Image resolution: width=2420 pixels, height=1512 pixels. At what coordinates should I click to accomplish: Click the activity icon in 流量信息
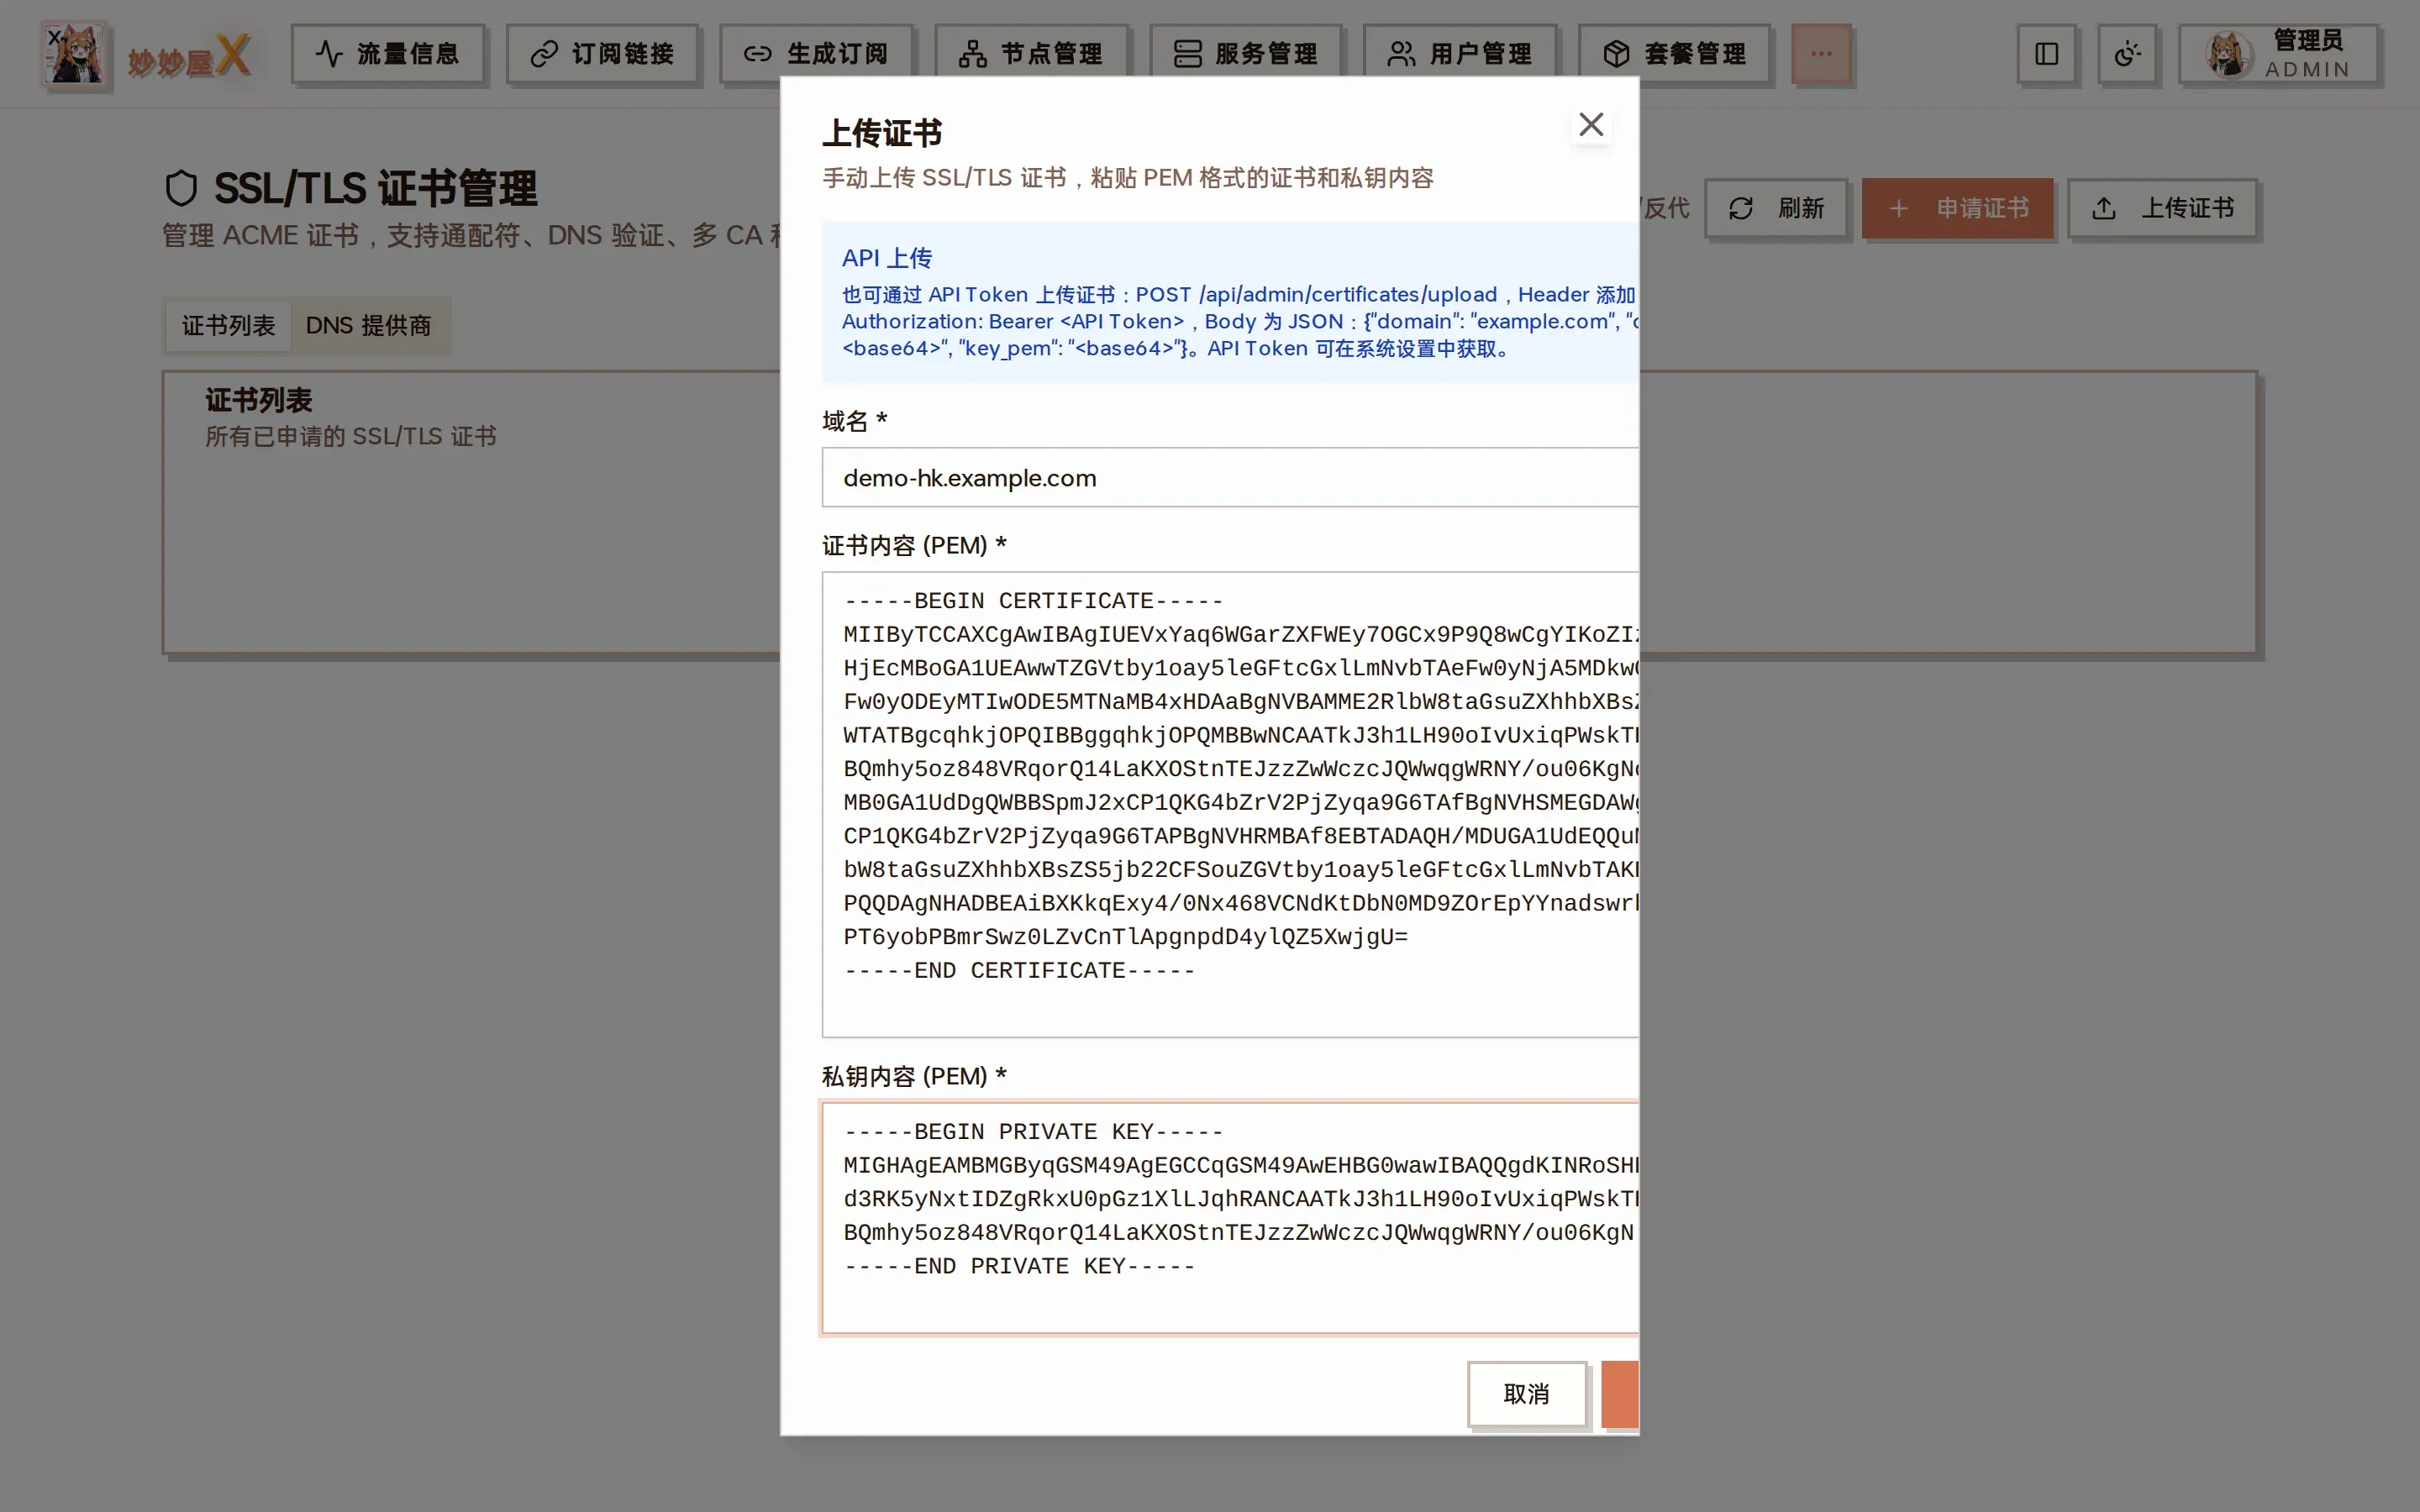click(x=329, y=54)
